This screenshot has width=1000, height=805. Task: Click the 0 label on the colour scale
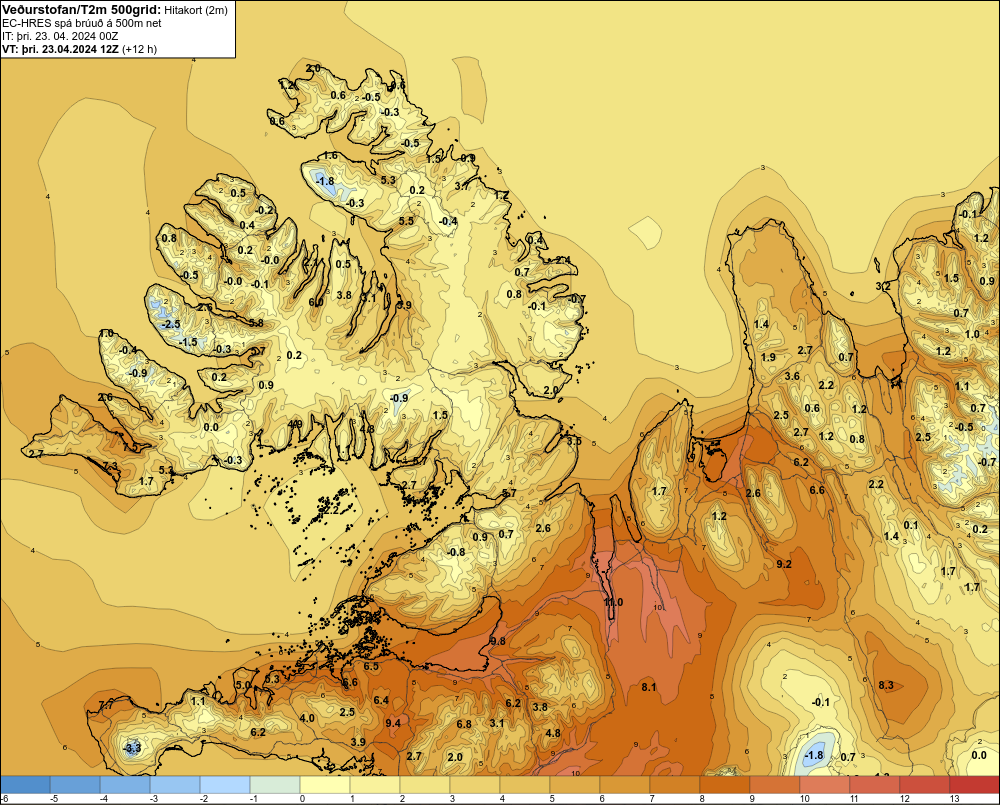tap(302, 799)
